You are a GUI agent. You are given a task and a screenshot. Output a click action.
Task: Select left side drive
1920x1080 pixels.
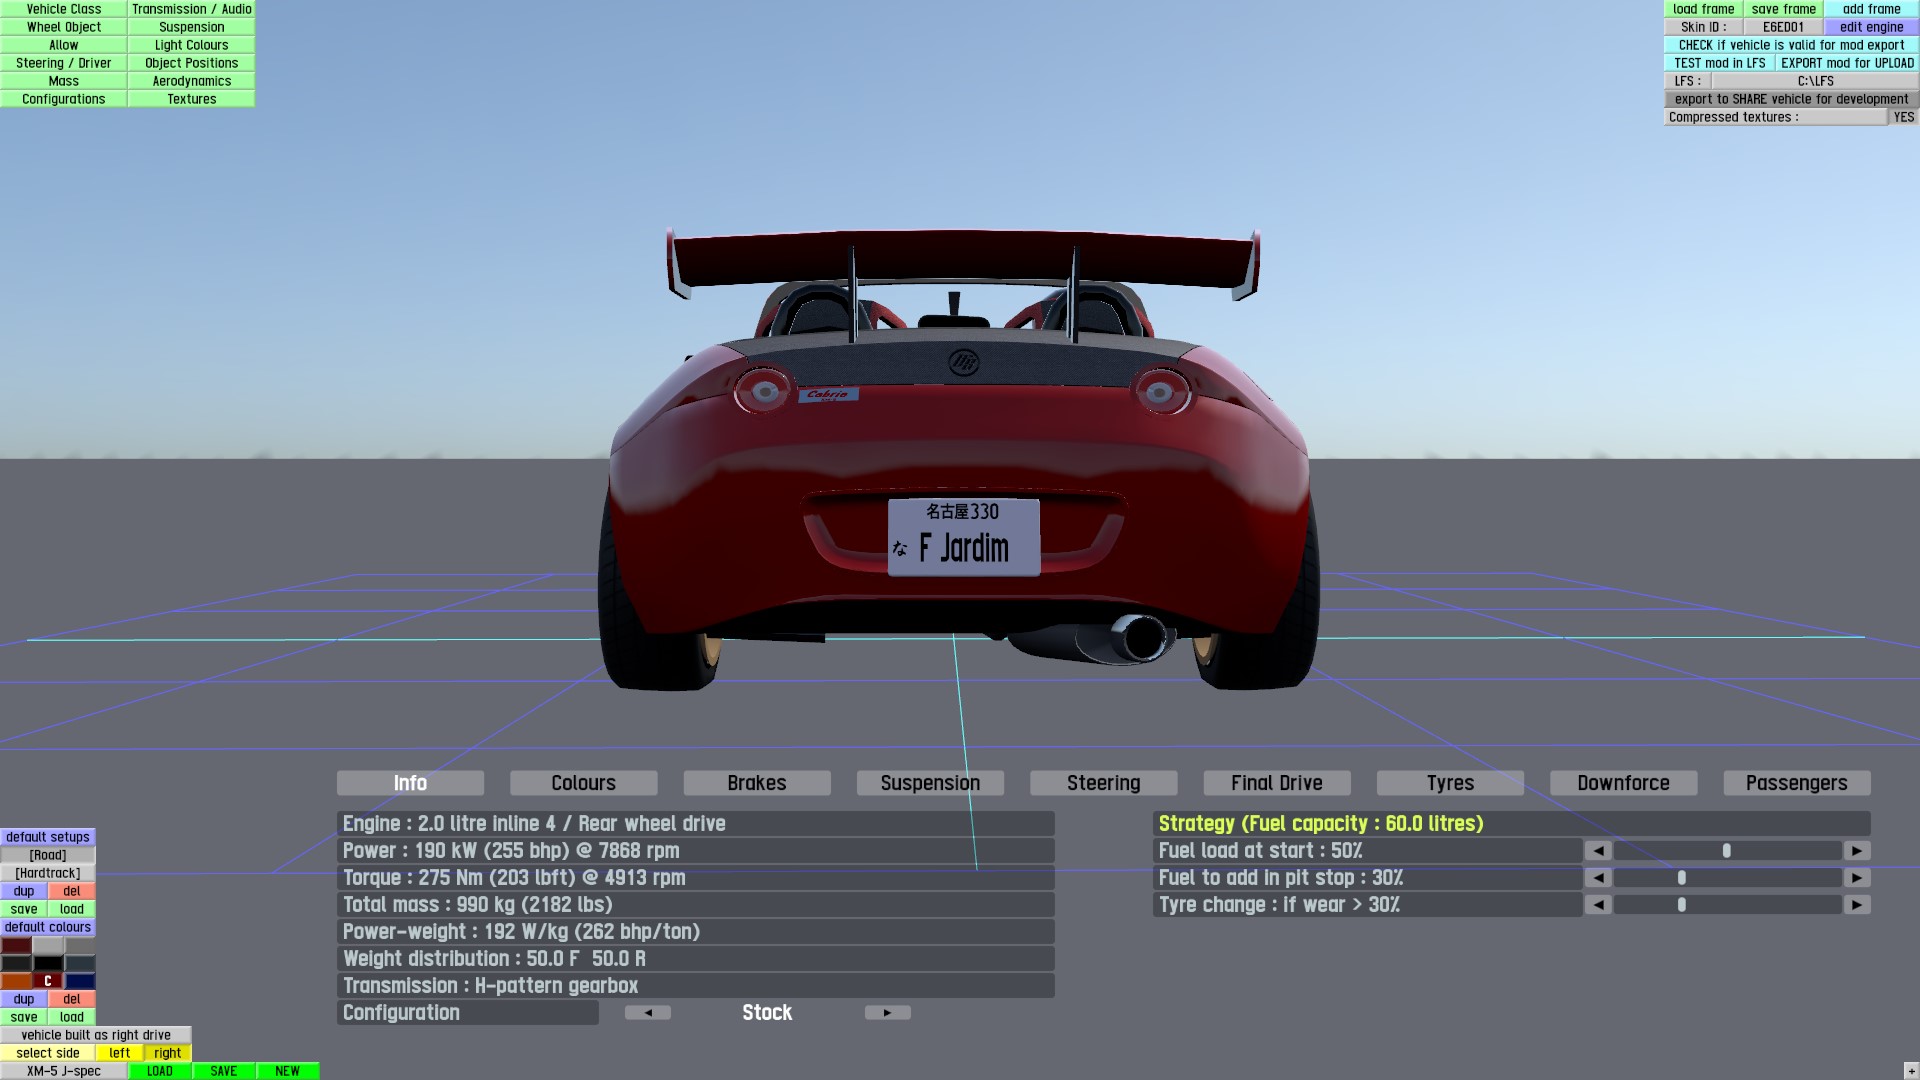[x=120, y=1053]
